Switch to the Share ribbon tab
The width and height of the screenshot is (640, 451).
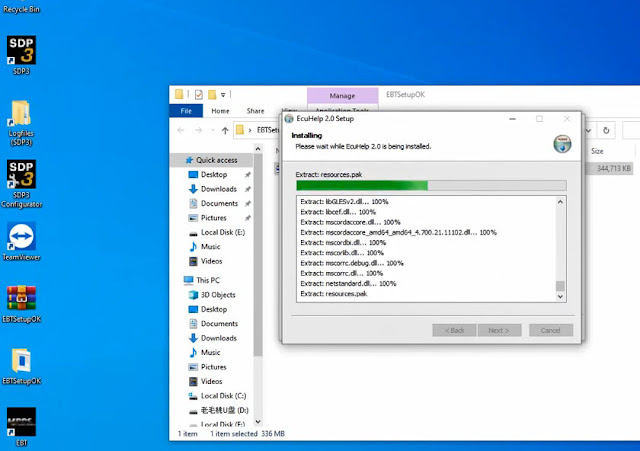tap(256, 111)
